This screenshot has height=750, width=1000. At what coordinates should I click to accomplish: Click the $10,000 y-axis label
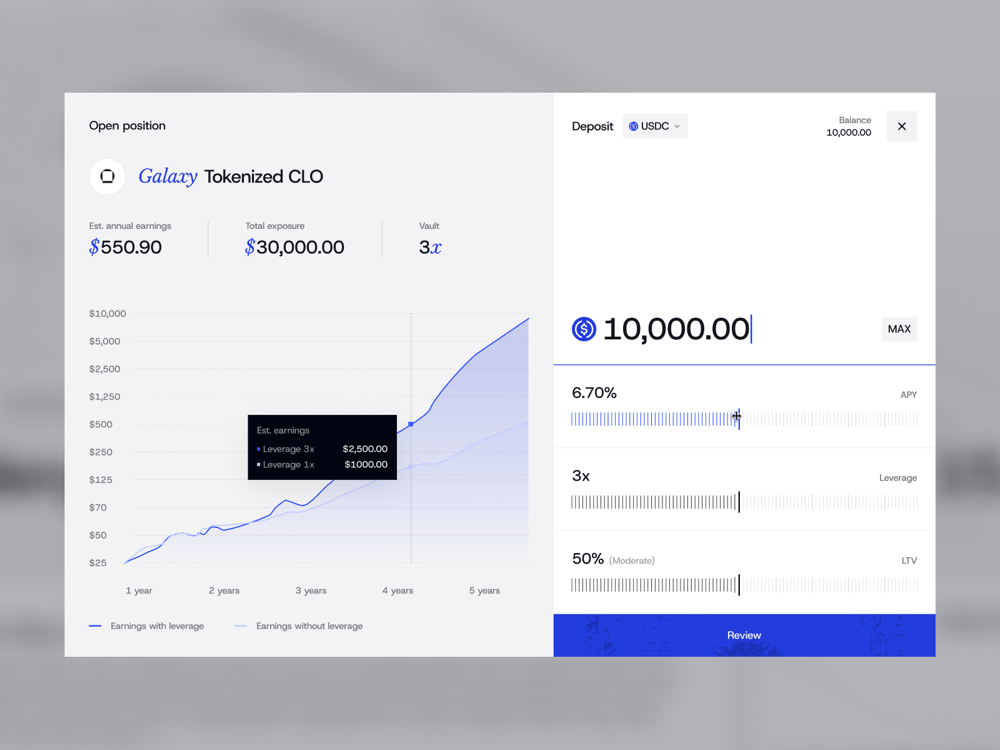click(108, 314)
